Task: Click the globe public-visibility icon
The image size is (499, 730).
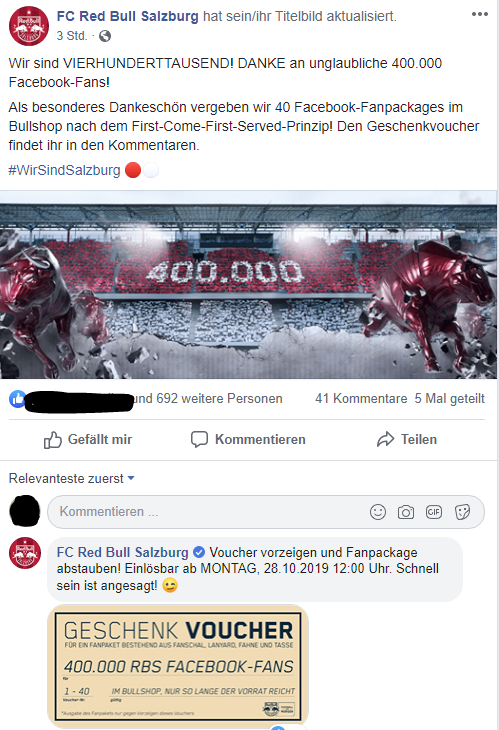Action: pyautogui.click(x=105, y=36)
